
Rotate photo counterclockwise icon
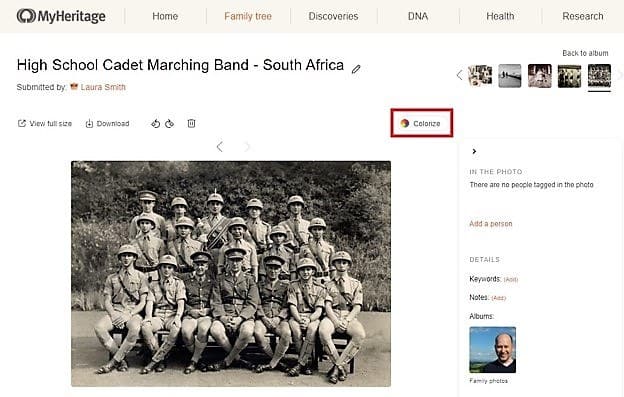pyautogui.click(x=156, y=124)
